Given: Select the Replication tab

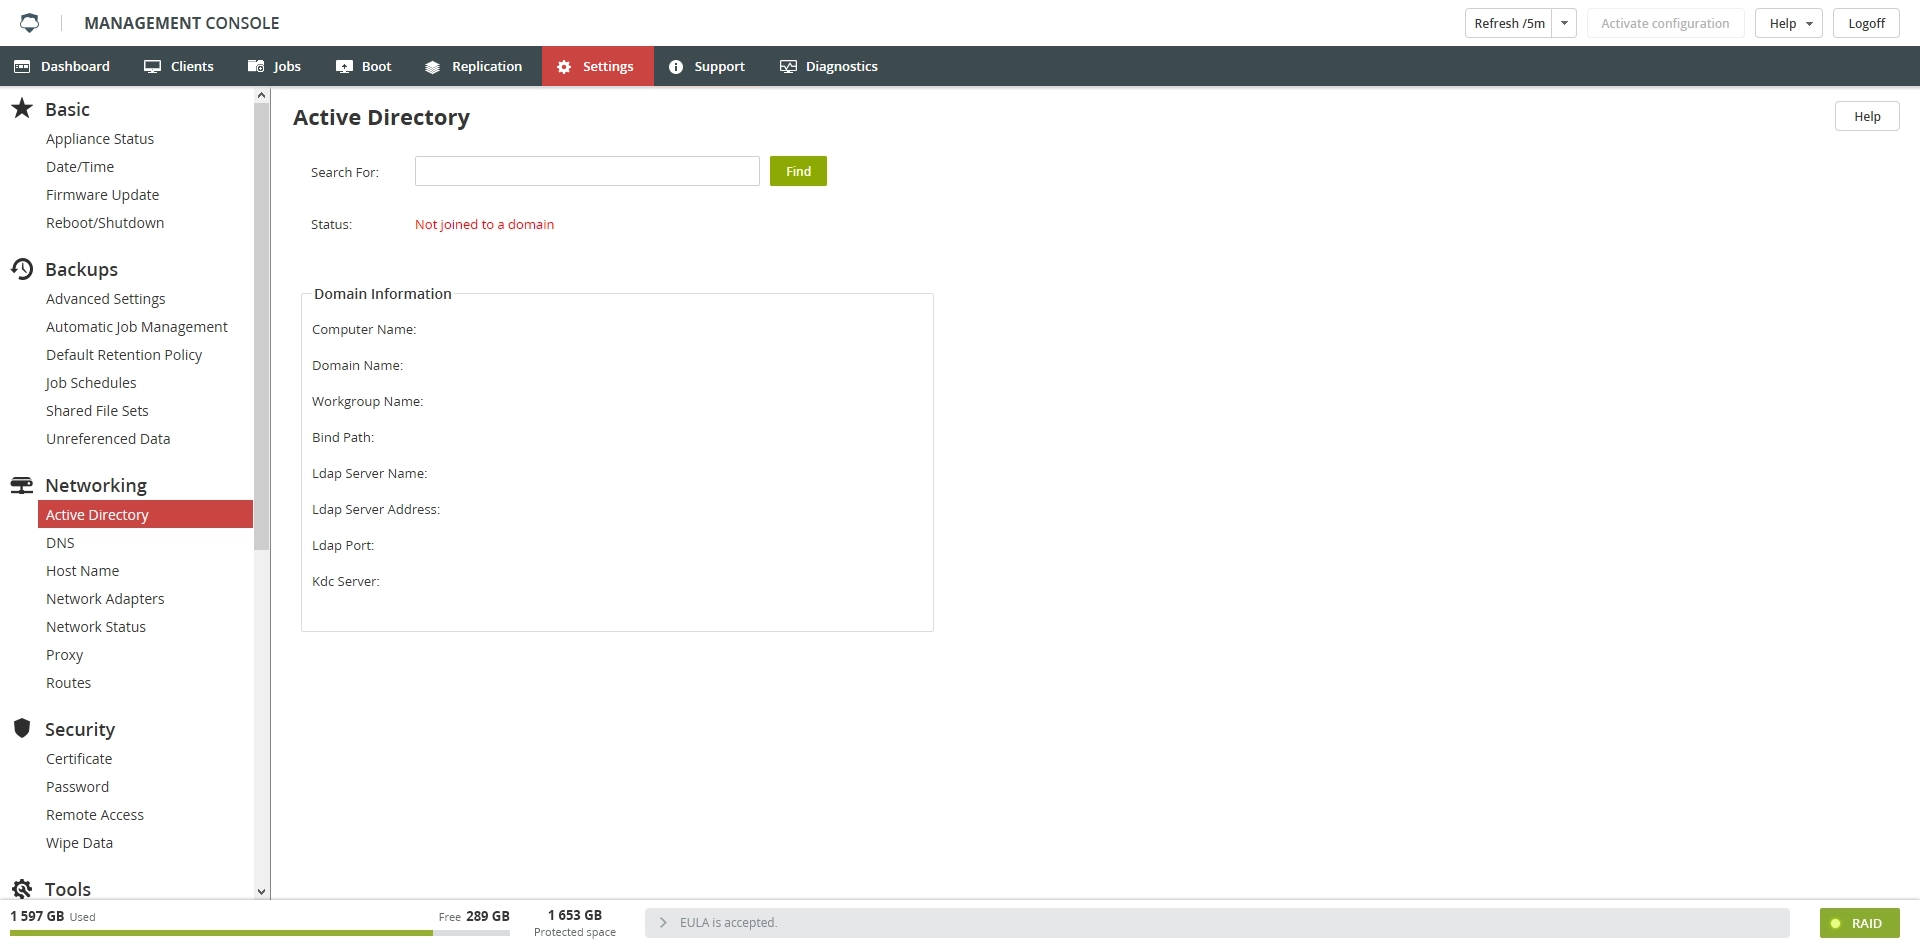Looking at the screenshot, I should (x=474, y=66).
